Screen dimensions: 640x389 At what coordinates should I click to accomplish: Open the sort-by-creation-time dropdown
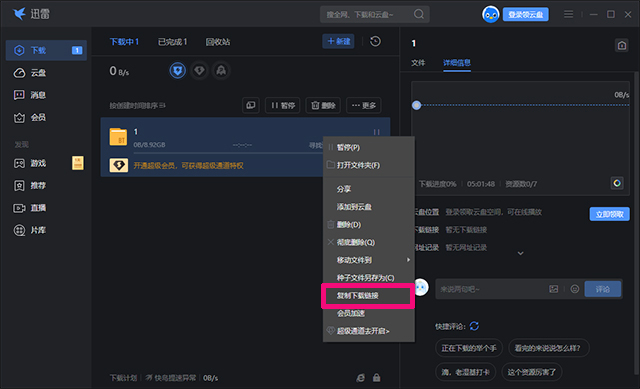click(x=137, y=106)
